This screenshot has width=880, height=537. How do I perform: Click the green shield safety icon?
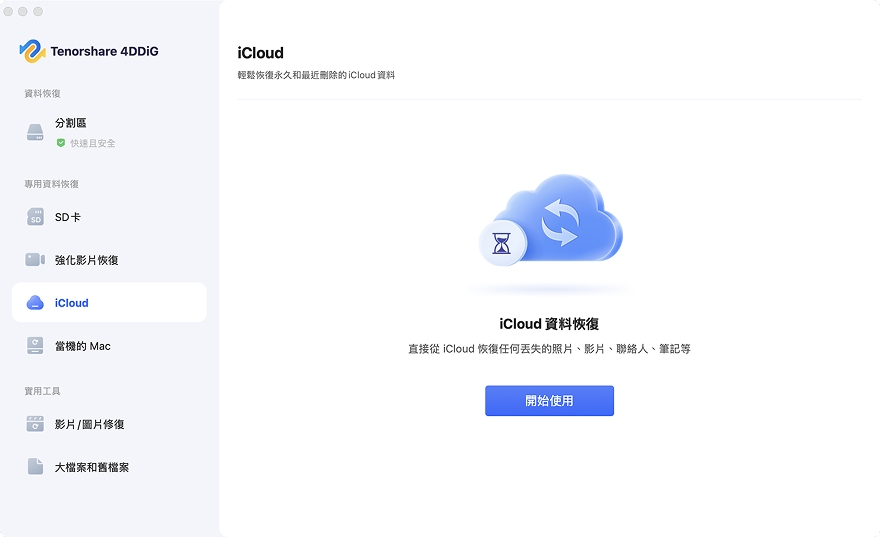pyautogui.click(x=61, y=143)
